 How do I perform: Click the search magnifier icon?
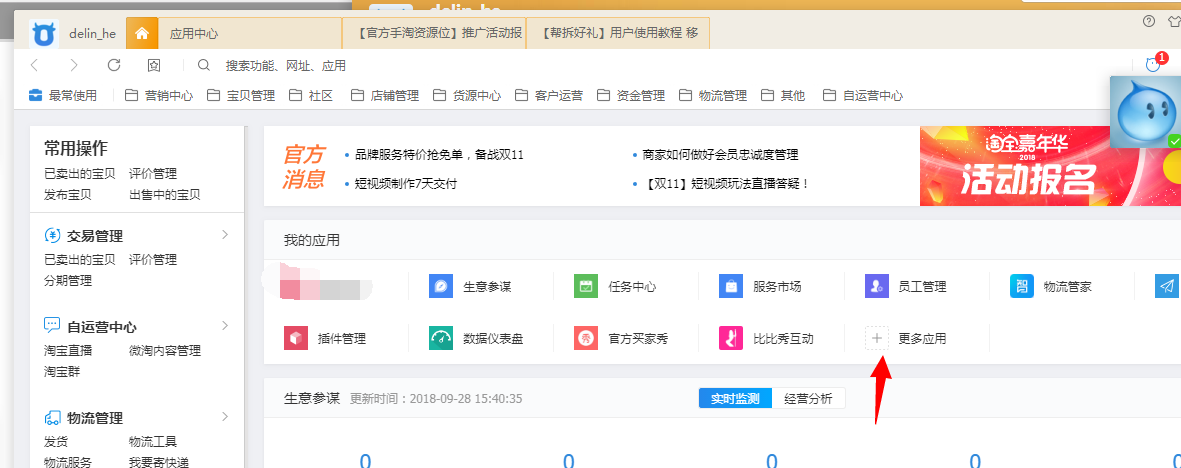204,66
